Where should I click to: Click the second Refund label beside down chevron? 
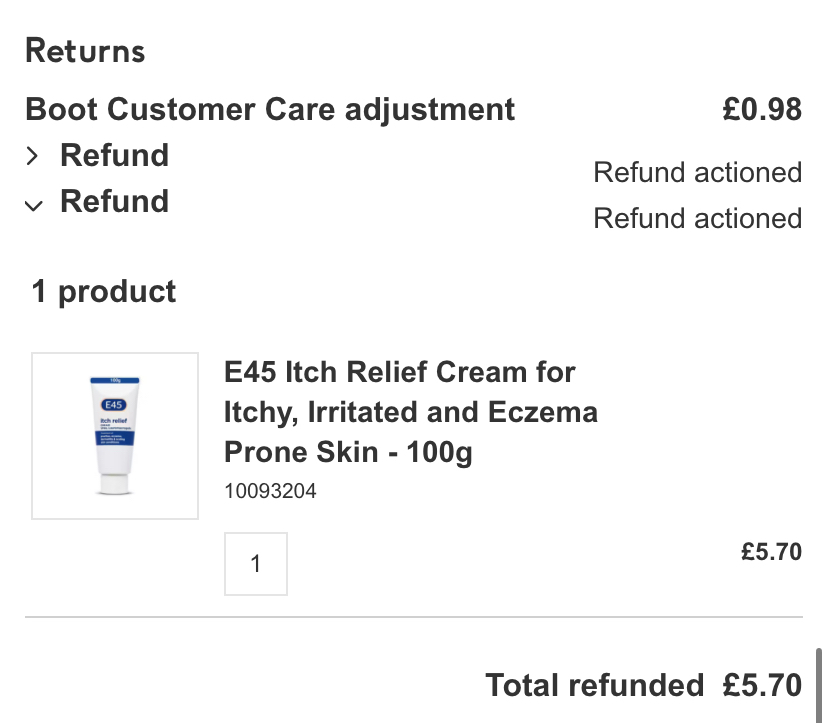tap(114, 202)
